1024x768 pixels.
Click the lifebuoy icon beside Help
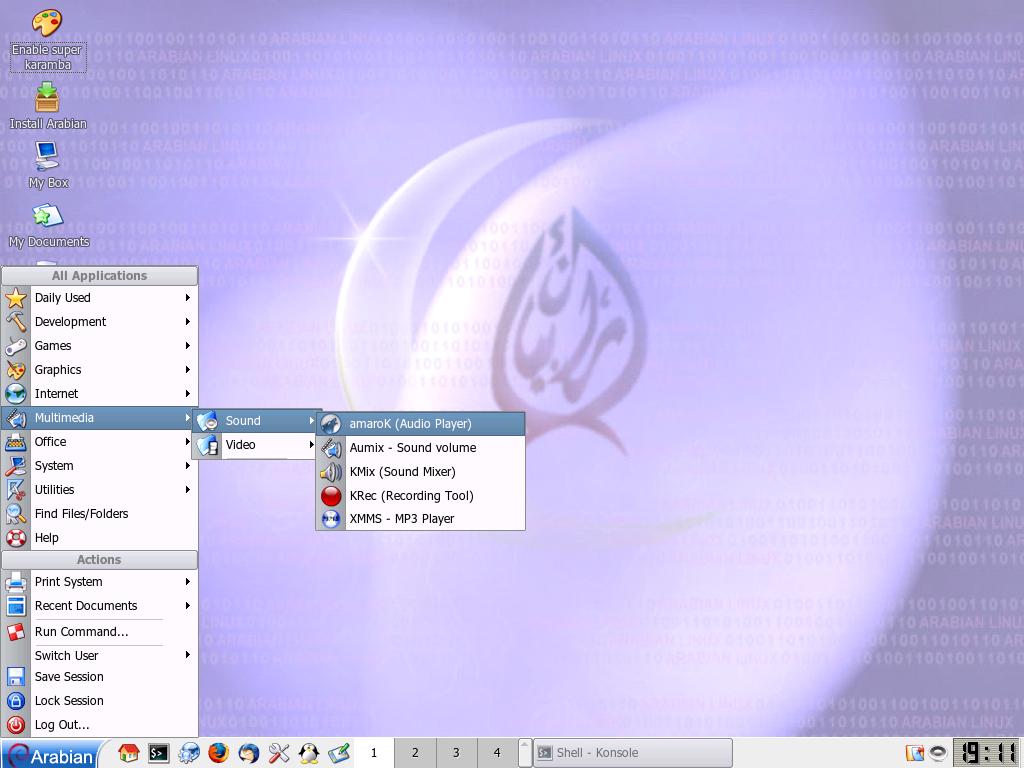(16, 538)
